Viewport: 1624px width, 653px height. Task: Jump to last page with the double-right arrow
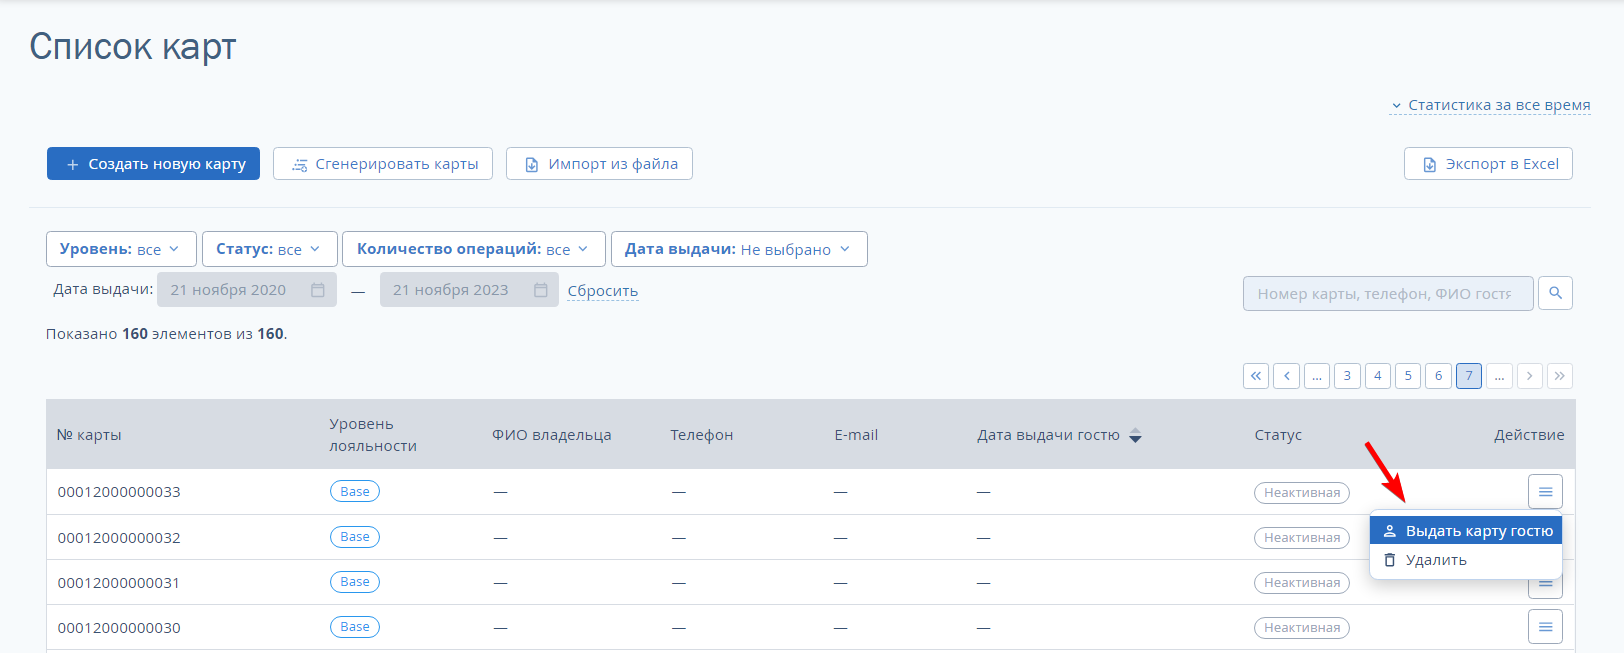[1560, 376]
